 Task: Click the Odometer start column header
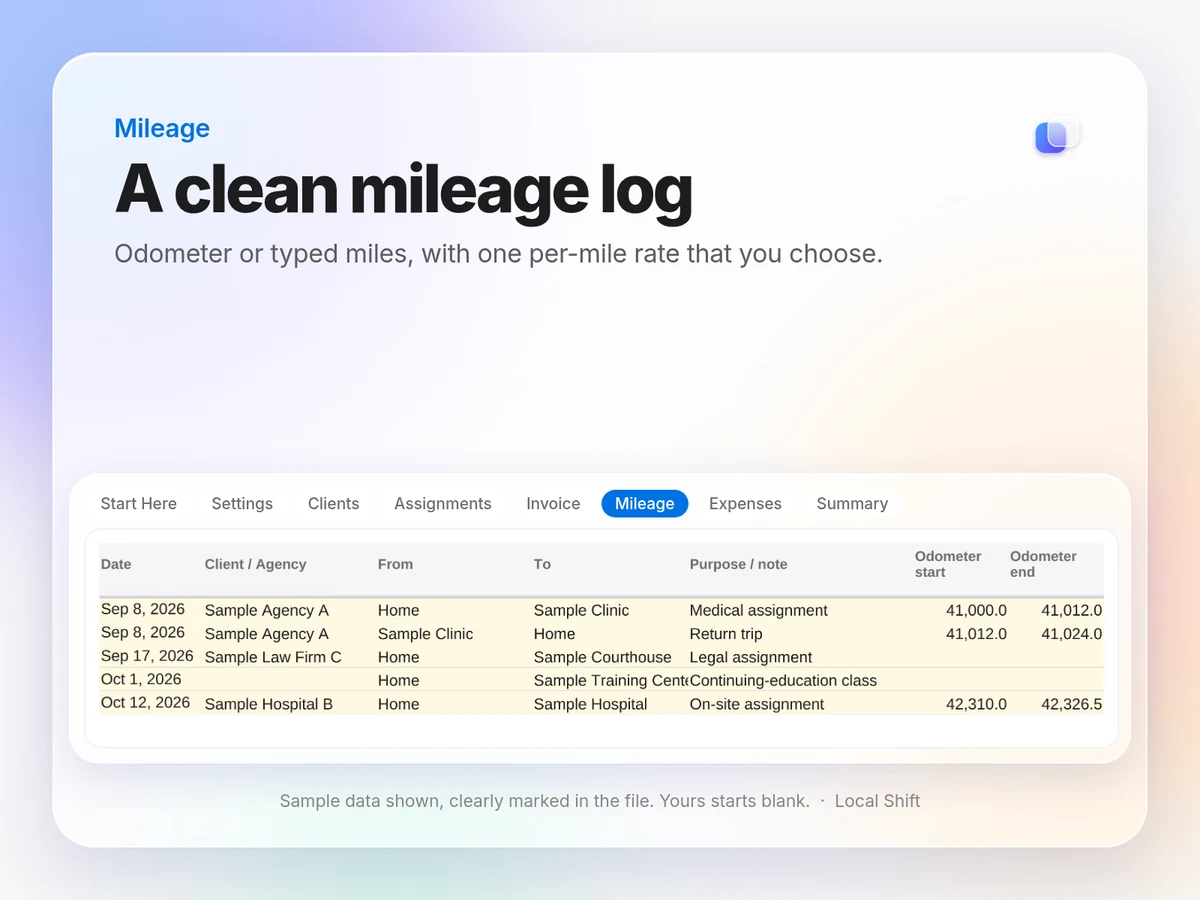click(x=948, y=564)
